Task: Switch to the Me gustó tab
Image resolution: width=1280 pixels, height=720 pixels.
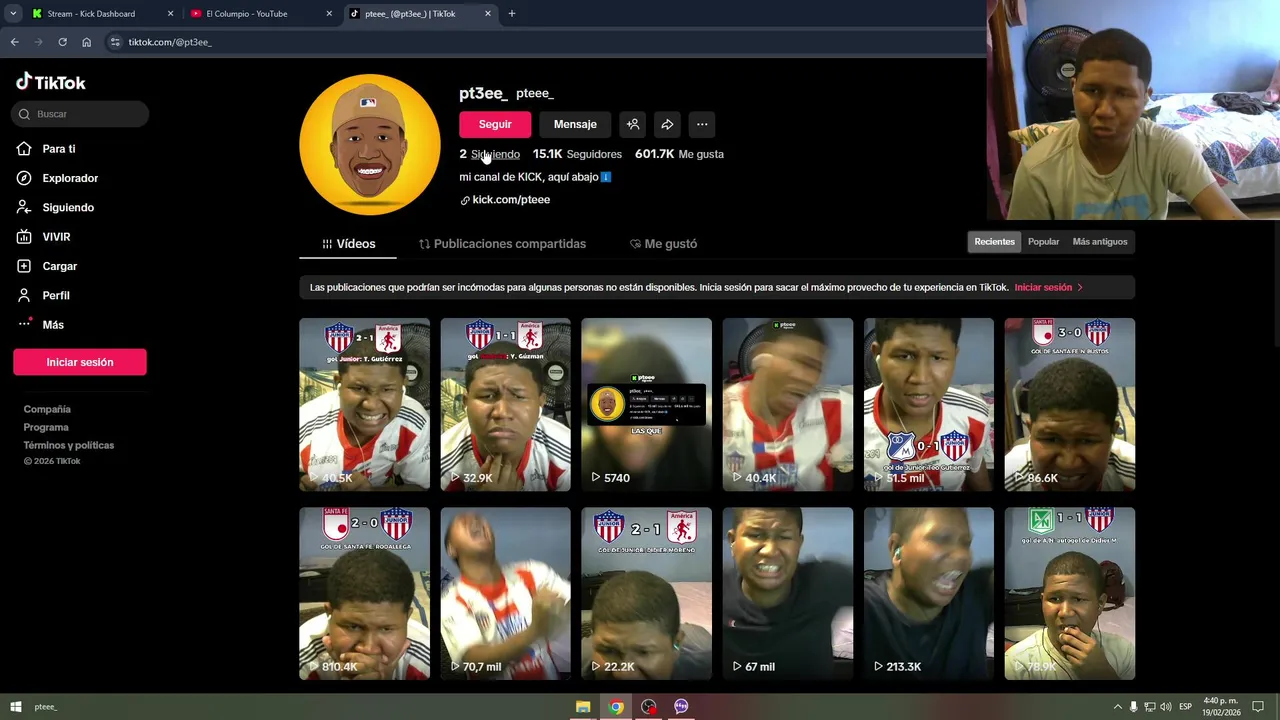Action: 663,244
